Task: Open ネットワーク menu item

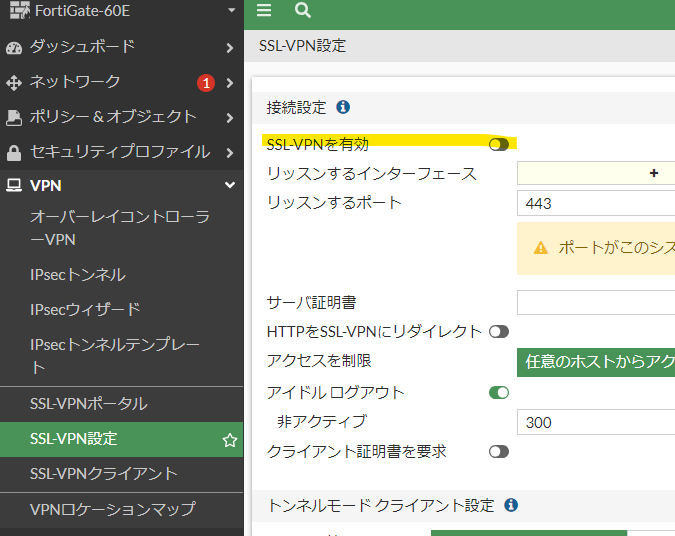Action: (75, 82)
